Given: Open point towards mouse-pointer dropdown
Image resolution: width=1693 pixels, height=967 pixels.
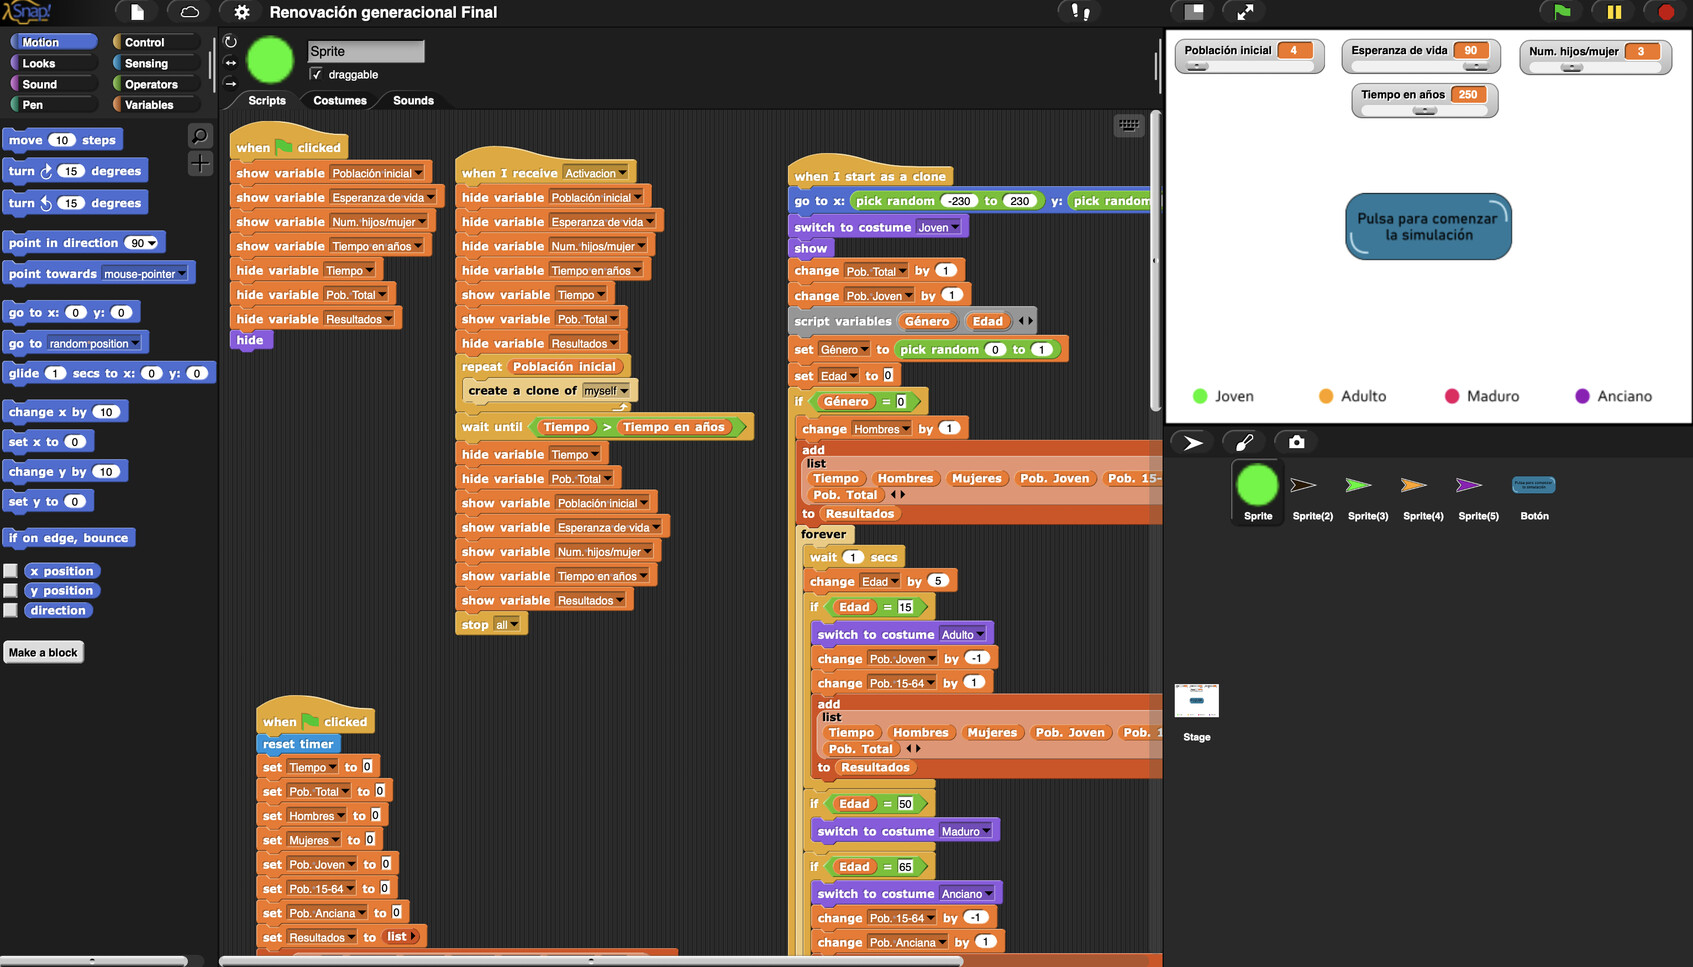Looking at the screenshot, I should (182, 274).
